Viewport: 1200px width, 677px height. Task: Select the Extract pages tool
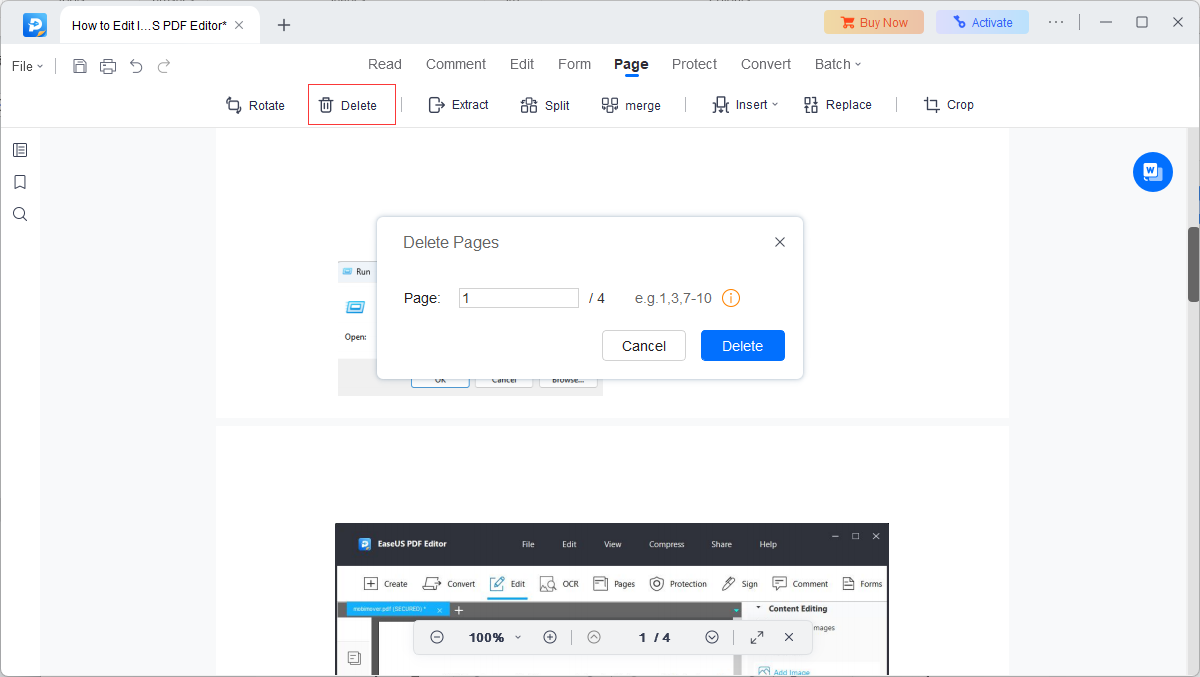point(458,104)
